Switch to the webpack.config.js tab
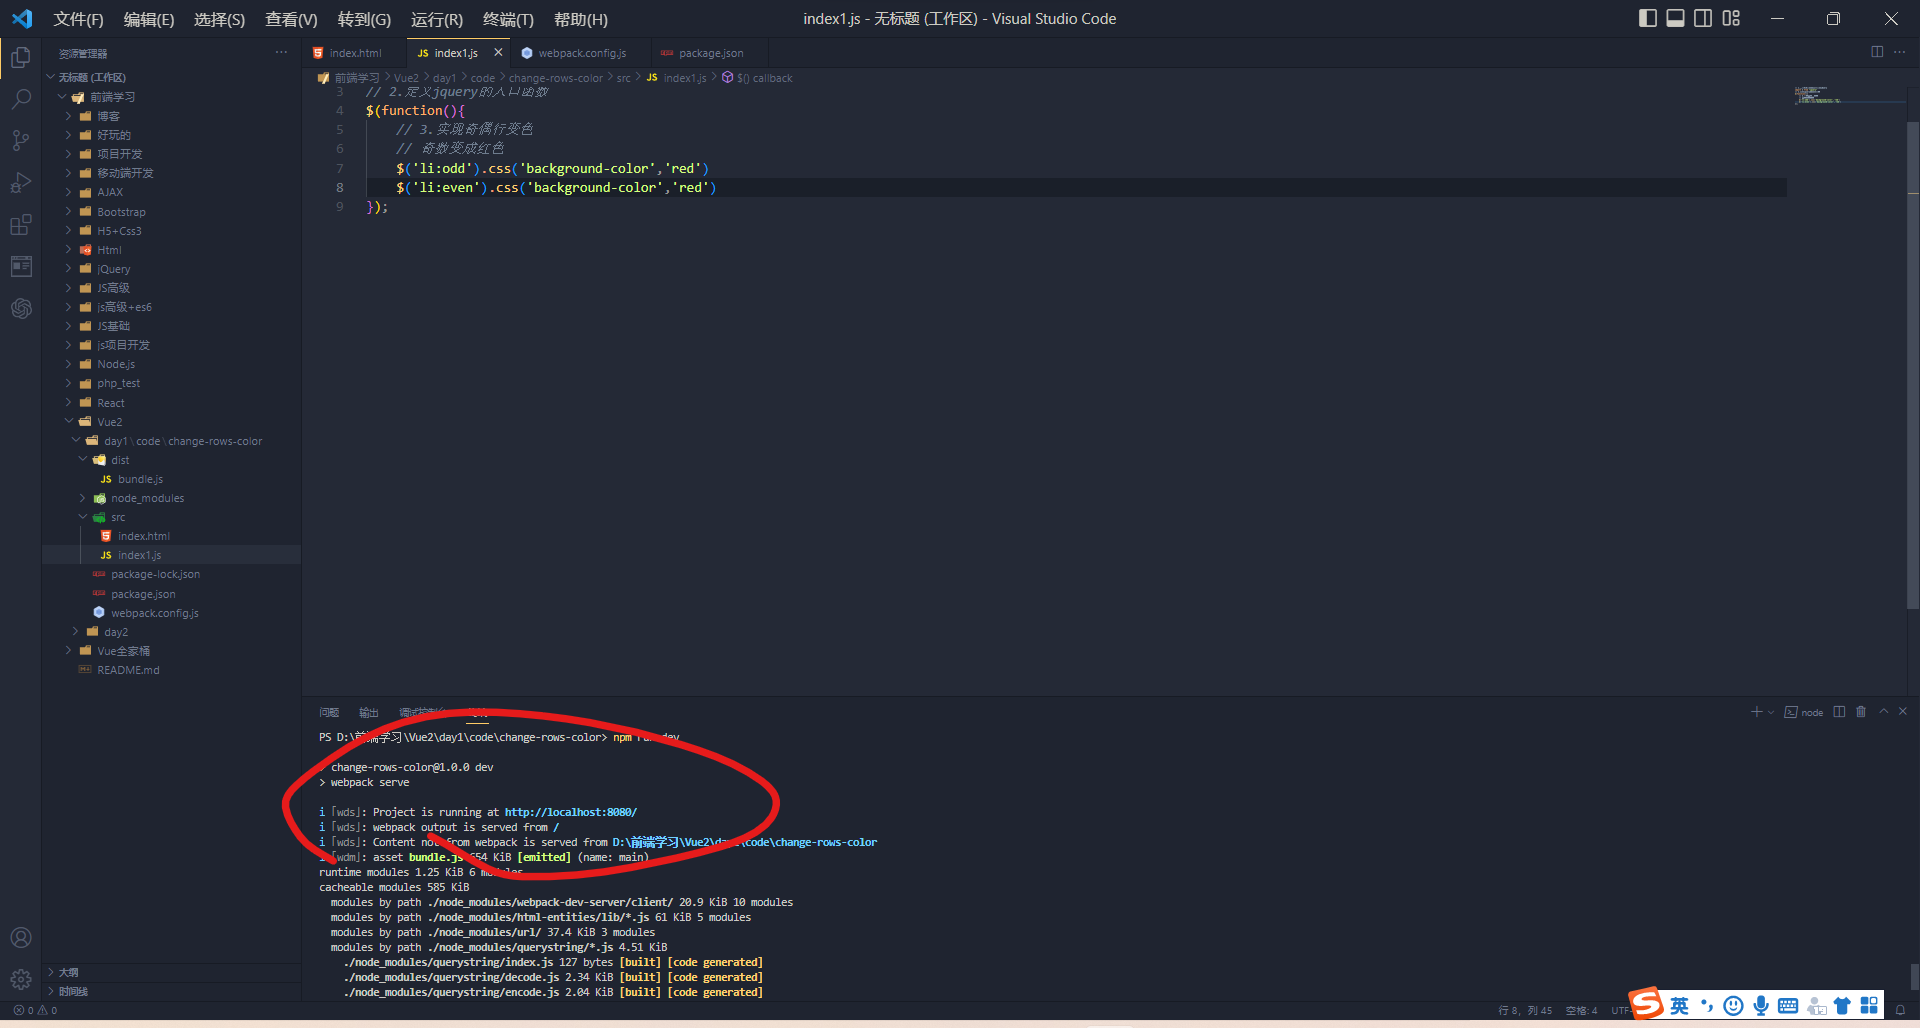The image size is (1920, 1028). tap(582, 52)
